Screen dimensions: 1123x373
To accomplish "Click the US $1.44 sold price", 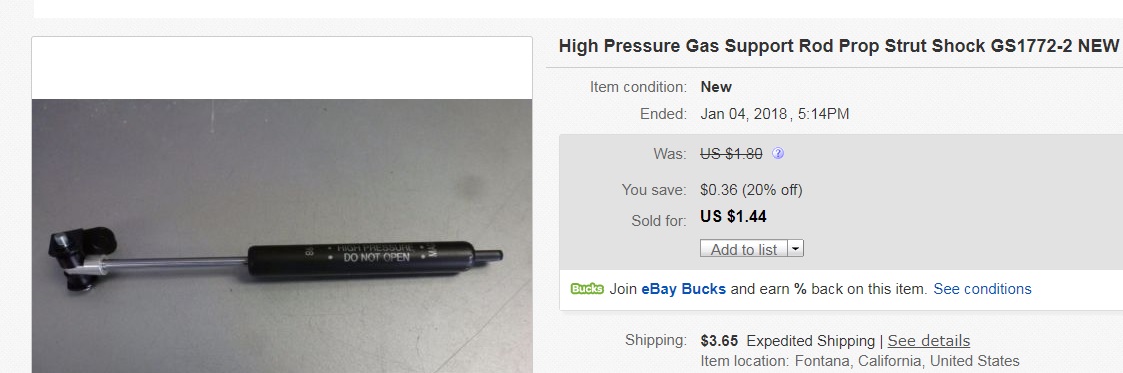I will pos(733,216).
